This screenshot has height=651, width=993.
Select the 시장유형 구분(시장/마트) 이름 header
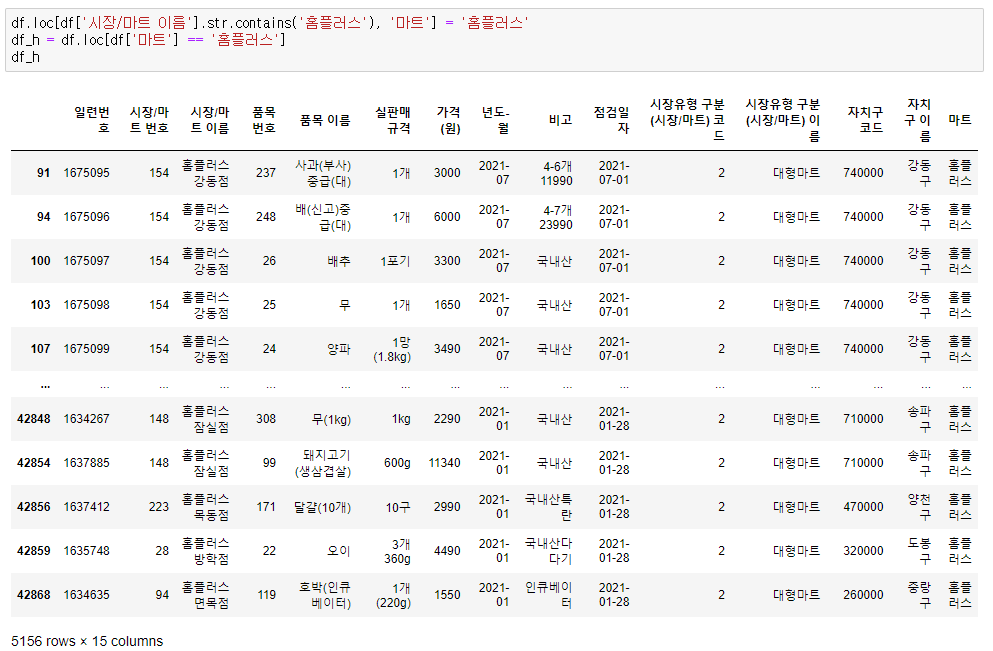click(783, 120)
